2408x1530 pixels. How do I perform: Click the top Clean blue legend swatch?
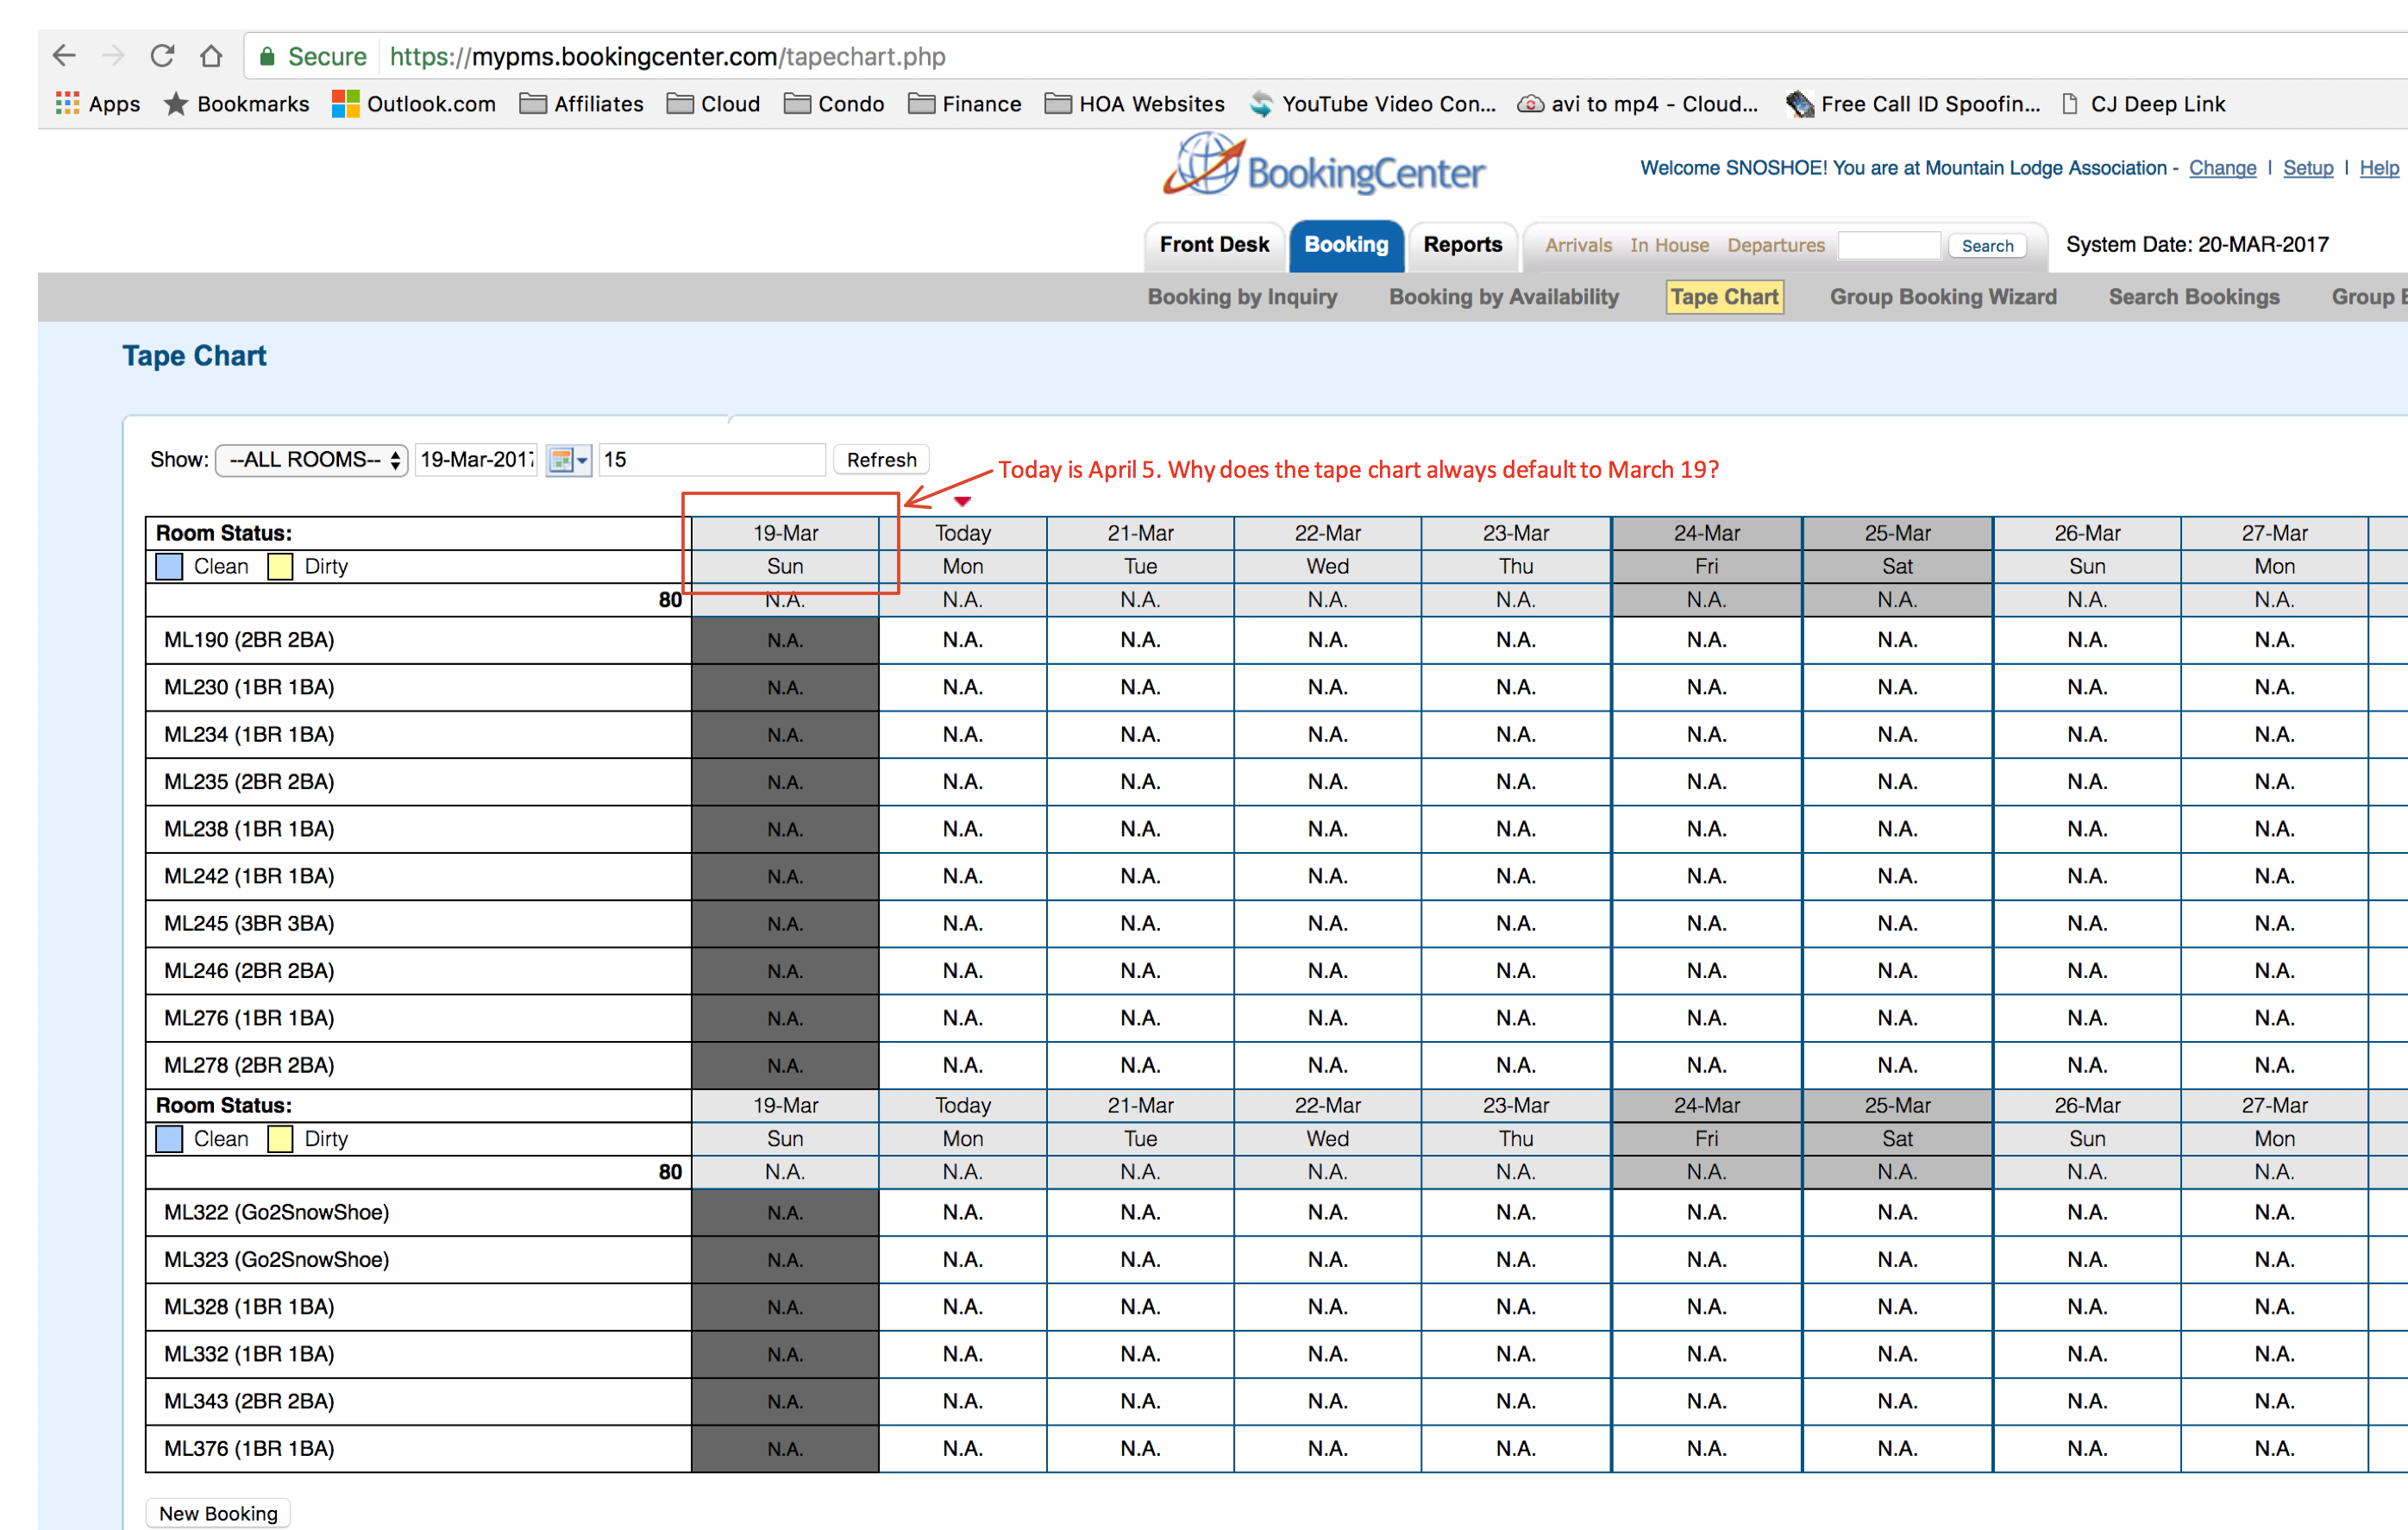pyautogui.click(x=169, y=567)
